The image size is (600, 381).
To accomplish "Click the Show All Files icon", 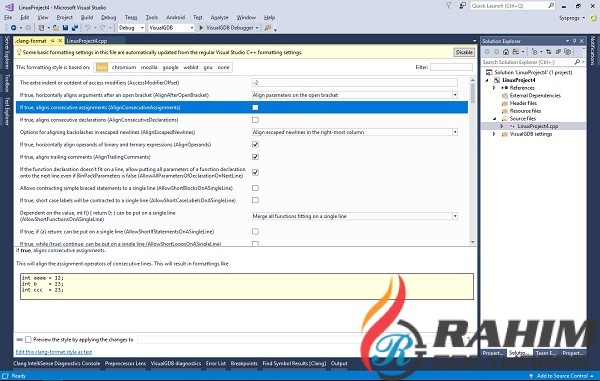I will coord(567,52).
